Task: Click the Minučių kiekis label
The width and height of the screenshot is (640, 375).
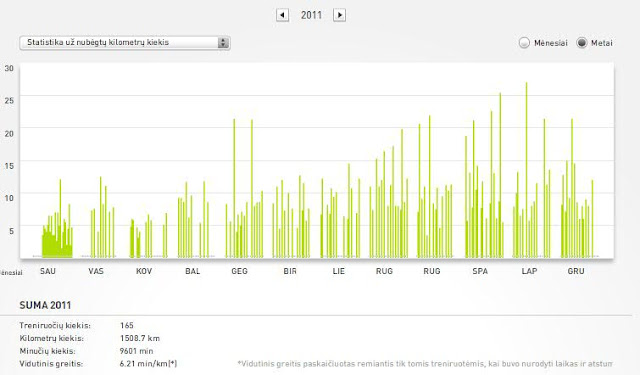Action: click(47, 351)
